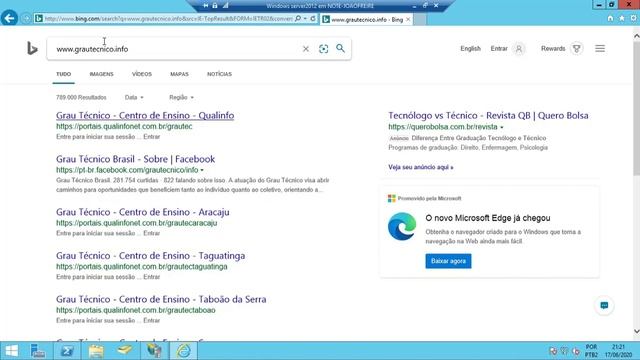
Task: Open the Região filter dropdown
Action: click(181, 98)
